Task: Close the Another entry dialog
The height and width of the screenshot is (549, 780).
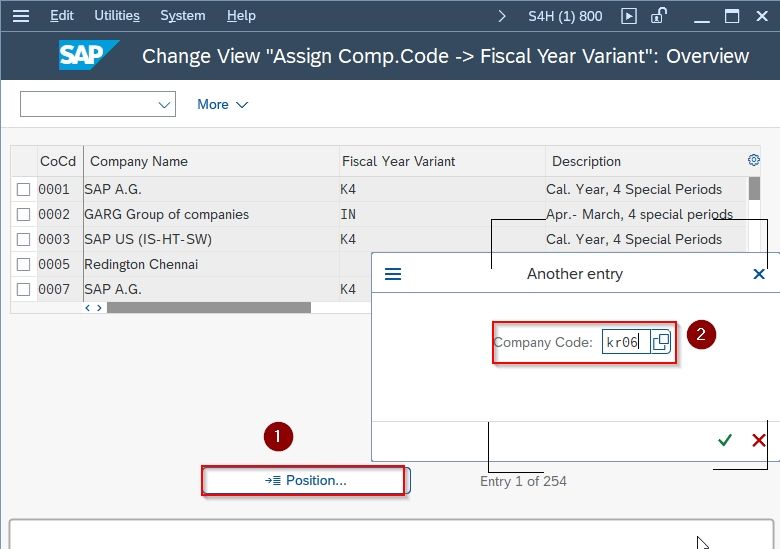Action: coord(759,274)
